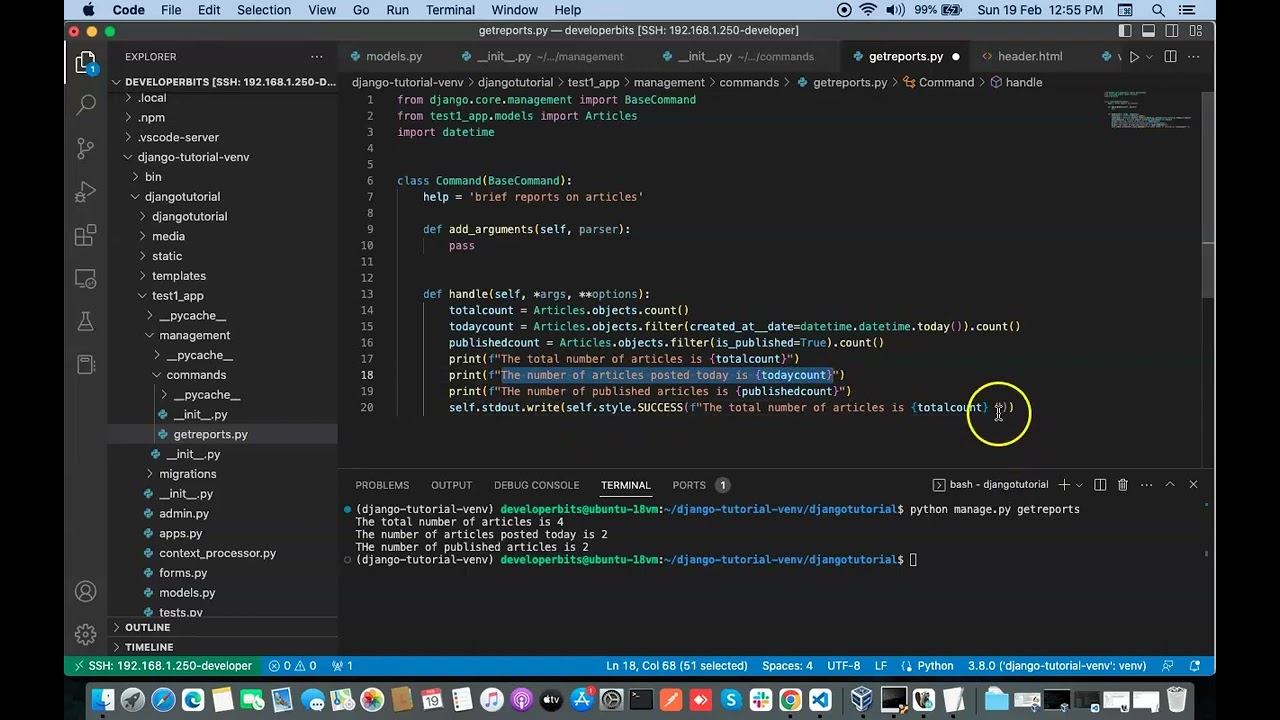The height and width of the screenshot is (720, 1280).
Task: Toggle bottom panel visibility
Action: click(1149, 31)
